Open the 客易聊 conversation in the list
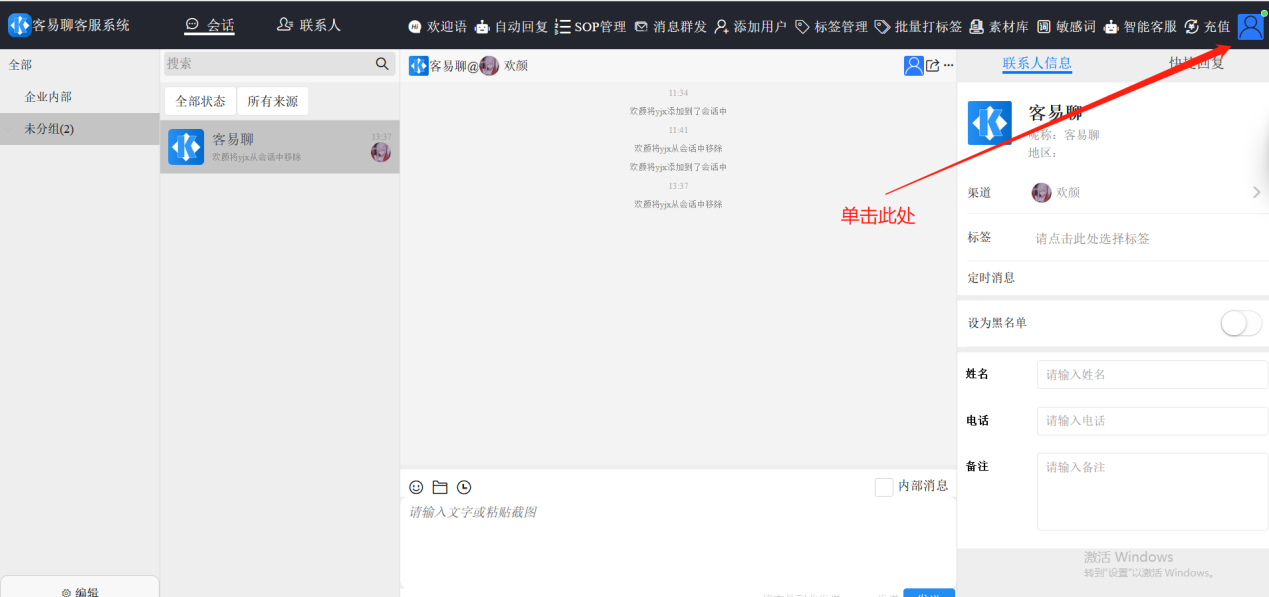This screenshot has height=597, width=1269. tap(280, 147)
